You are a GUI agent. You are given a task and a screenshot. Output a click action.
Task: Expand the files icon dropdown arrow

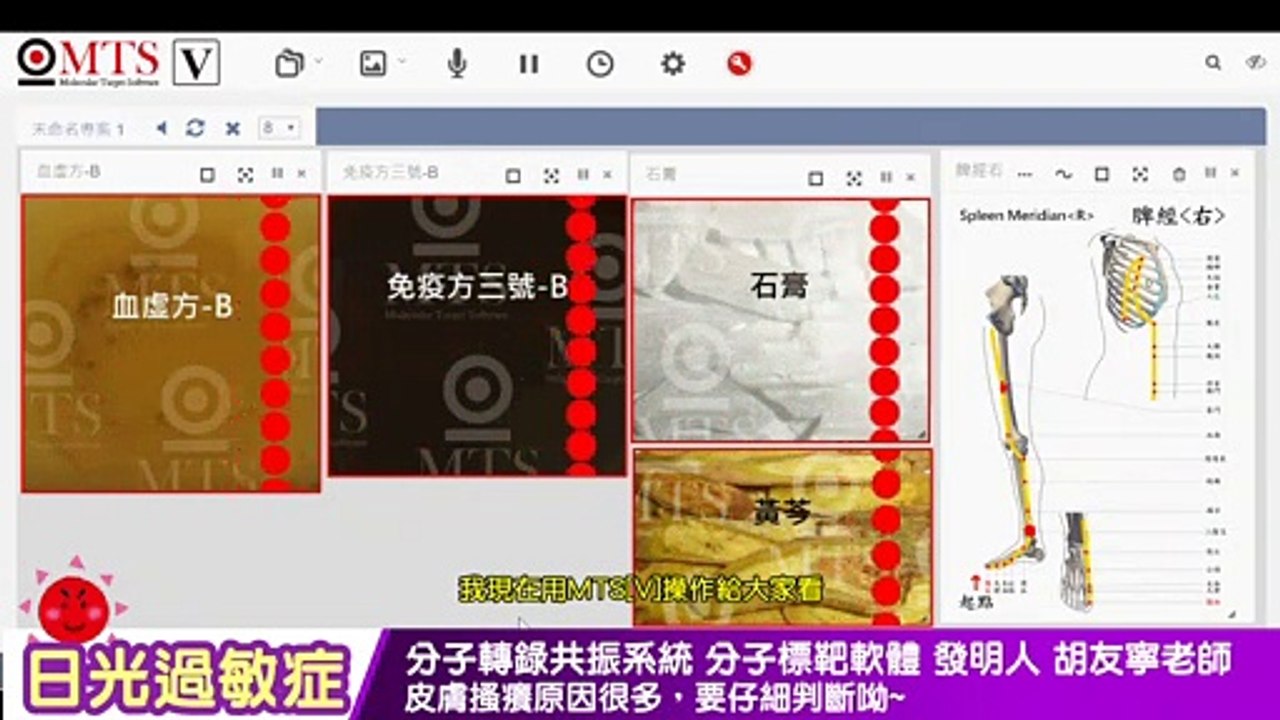click(319, 61)
